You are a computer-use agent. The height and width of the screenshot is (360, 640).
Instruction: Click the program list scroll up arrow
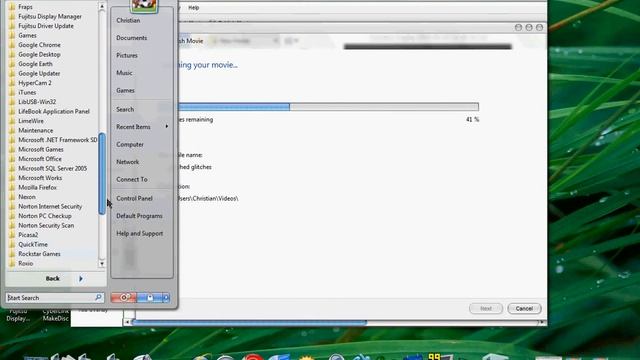[102, 6]
